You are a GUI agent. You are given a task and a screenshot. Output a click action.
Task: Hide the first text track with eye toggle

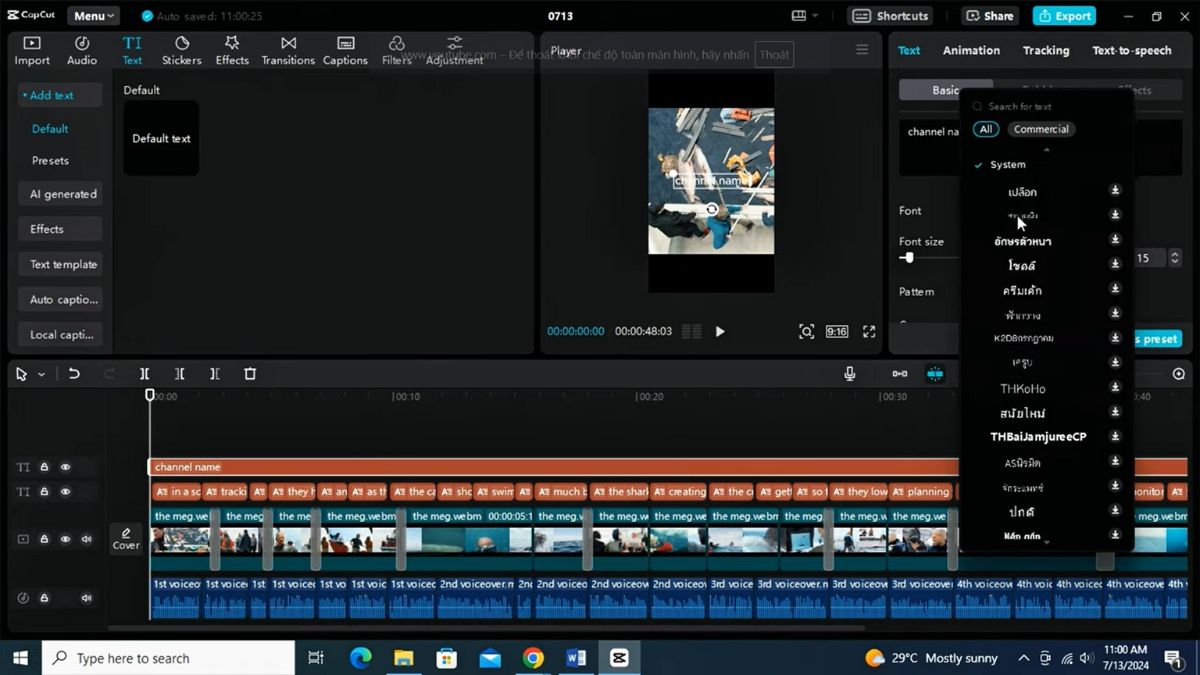pyautogui.click(x=65, y=466)
